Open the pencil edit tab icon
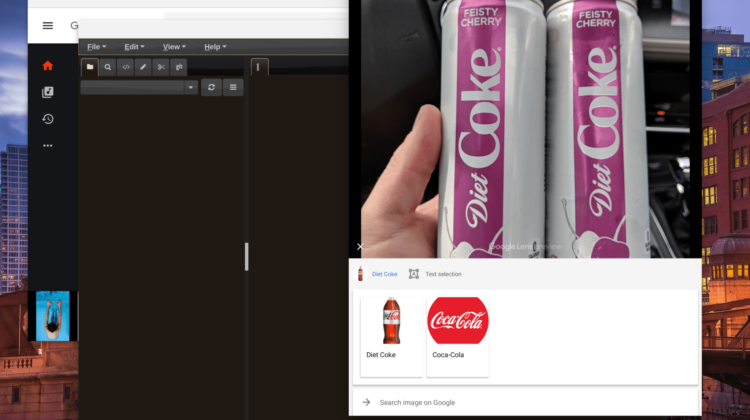Image resolution: width=750 pixels, height=420 pixels. point(143,67)
